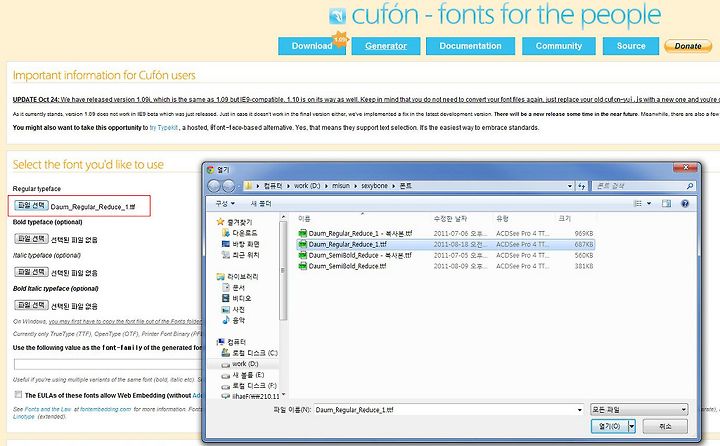Screen dimensions: 720x446
Task: Open the 모든 파일 file type dropdown
Action: 639,410
